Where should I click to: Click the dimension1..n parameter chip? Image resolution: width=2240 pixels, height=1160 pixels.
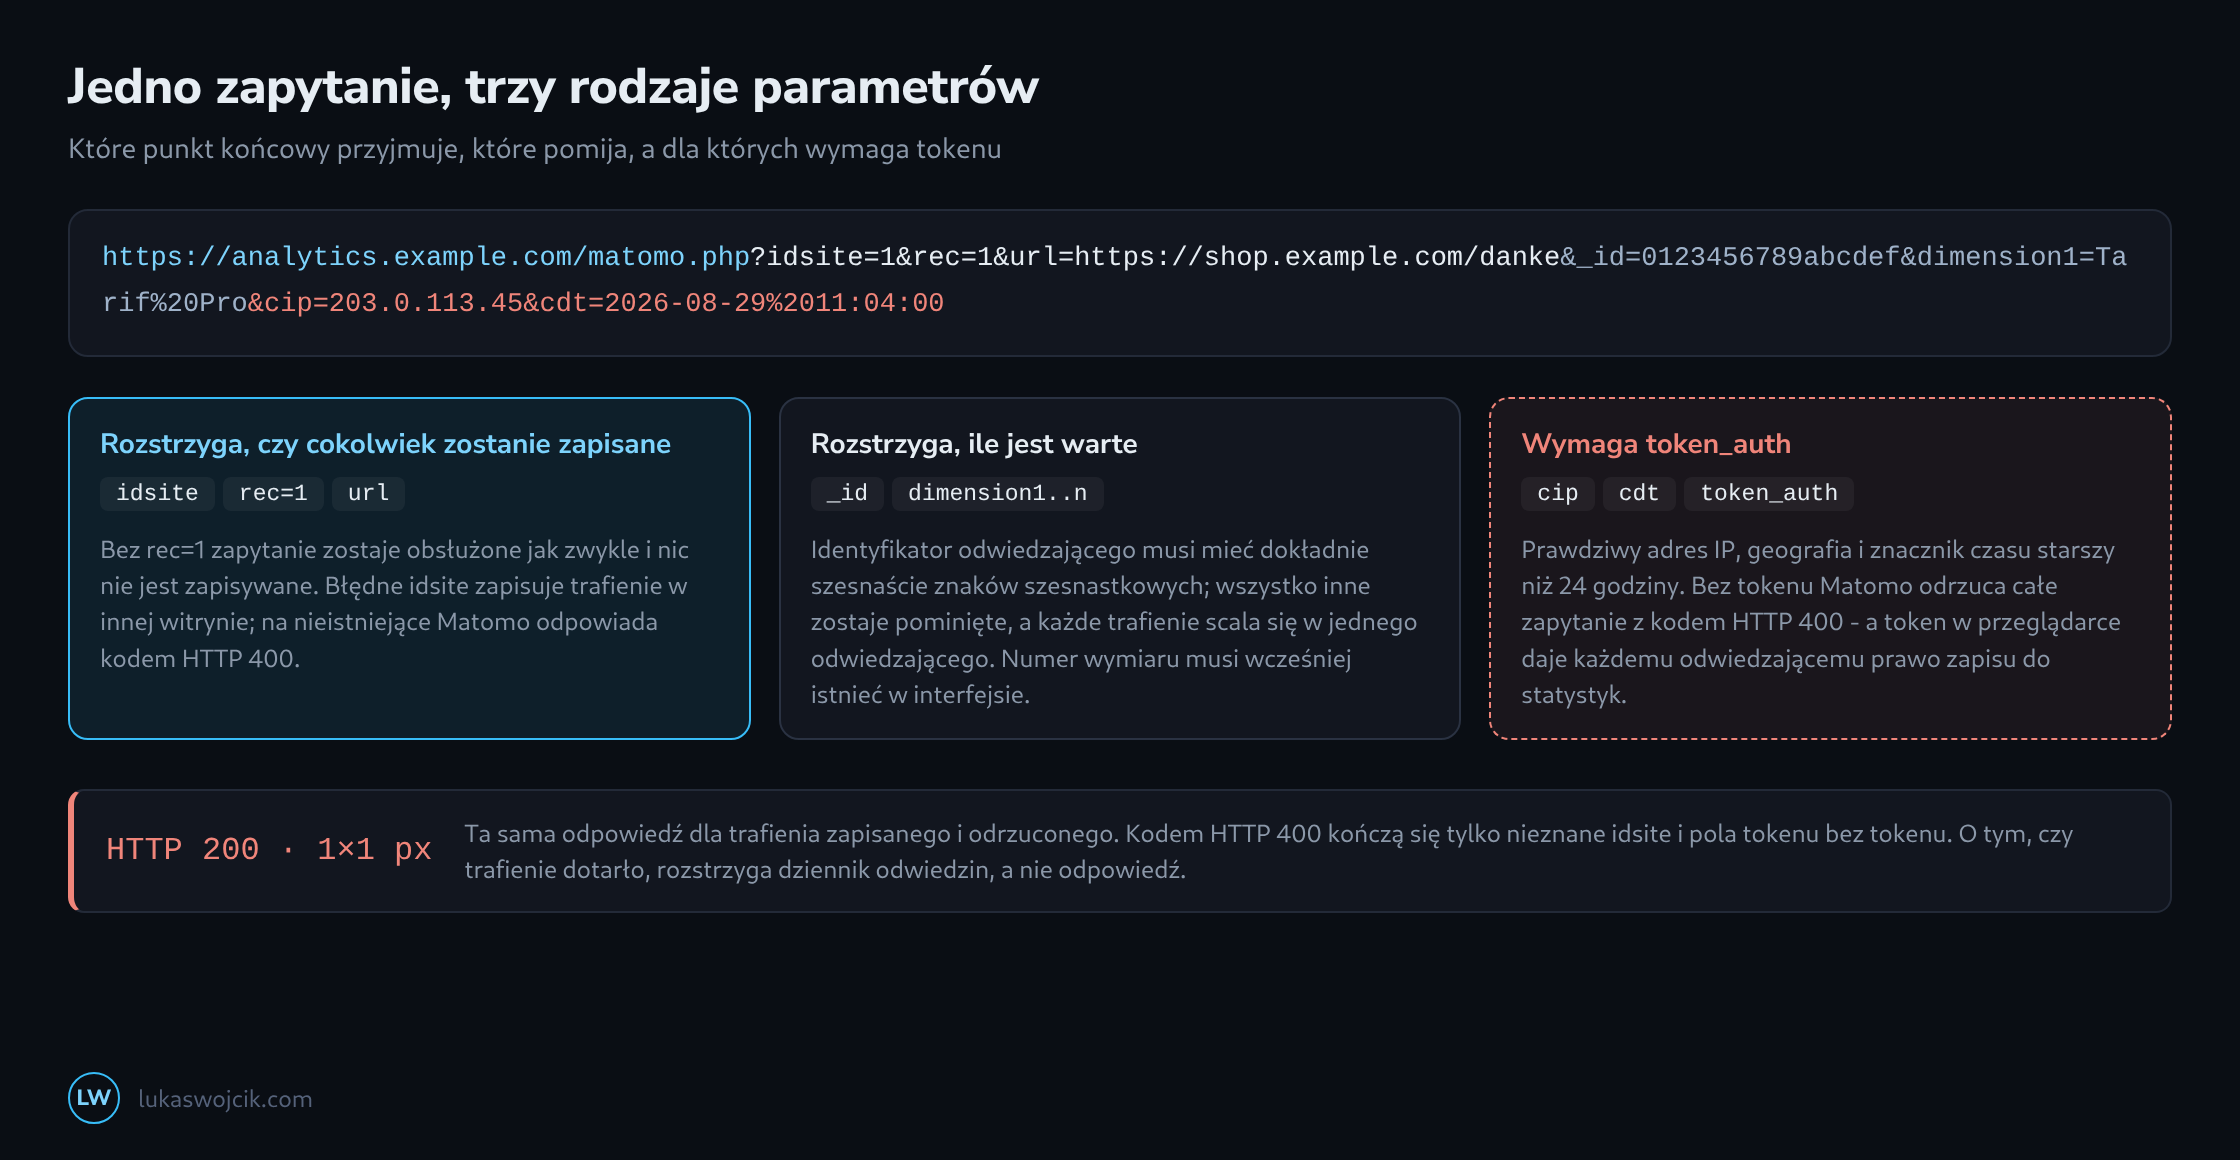click(x=997, y=493)
